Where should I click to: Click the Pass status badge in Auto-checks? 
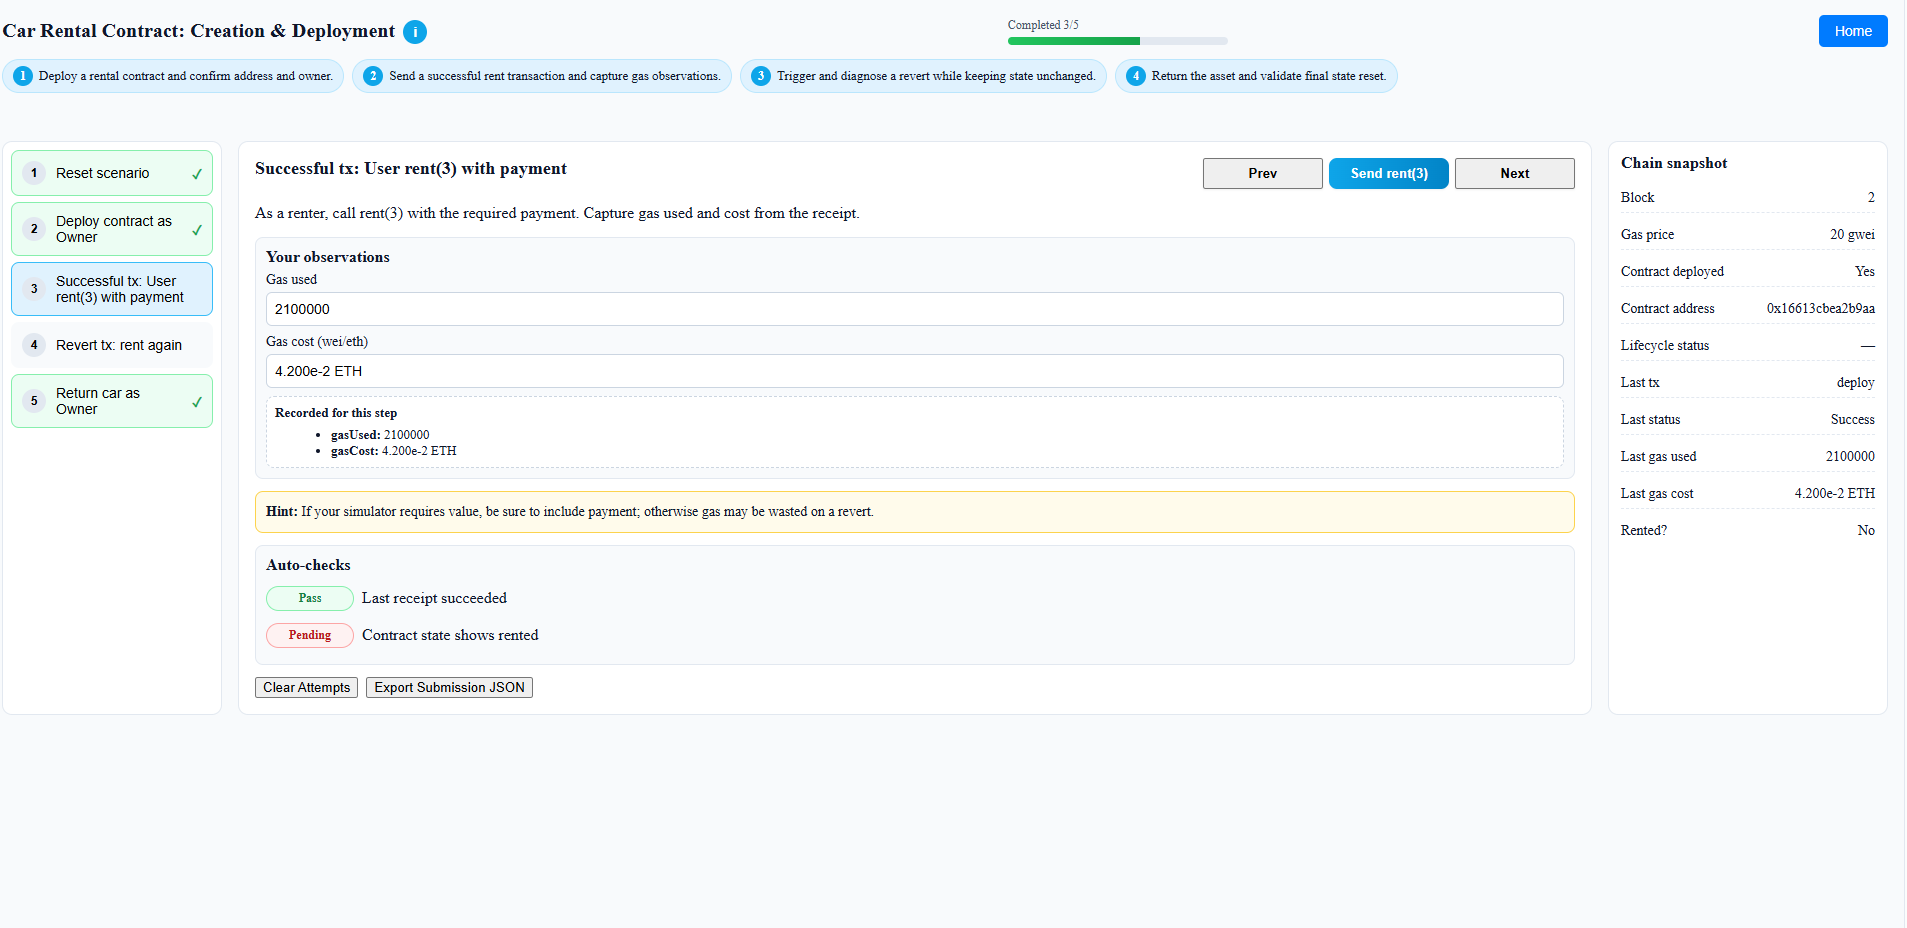(310, 598)
